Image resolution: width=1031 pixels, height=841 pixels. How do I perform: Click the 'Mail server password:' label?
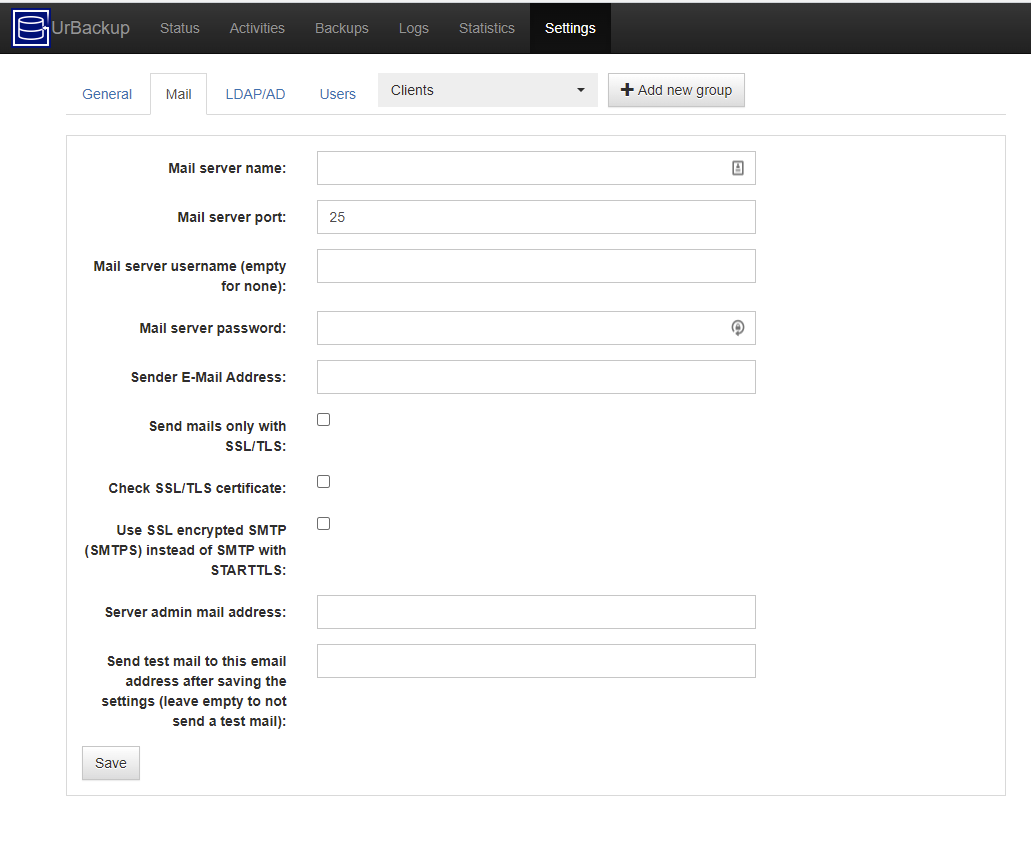(212, 328)
